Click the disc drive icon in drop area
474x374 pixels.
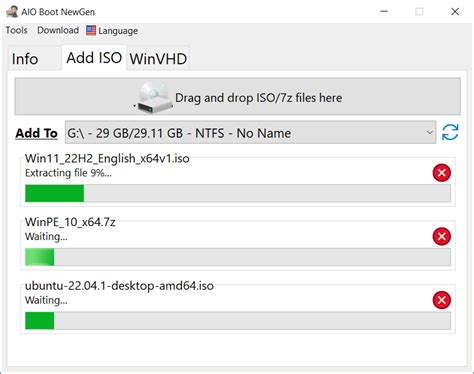pyautogui.click(x=154, y=97)
